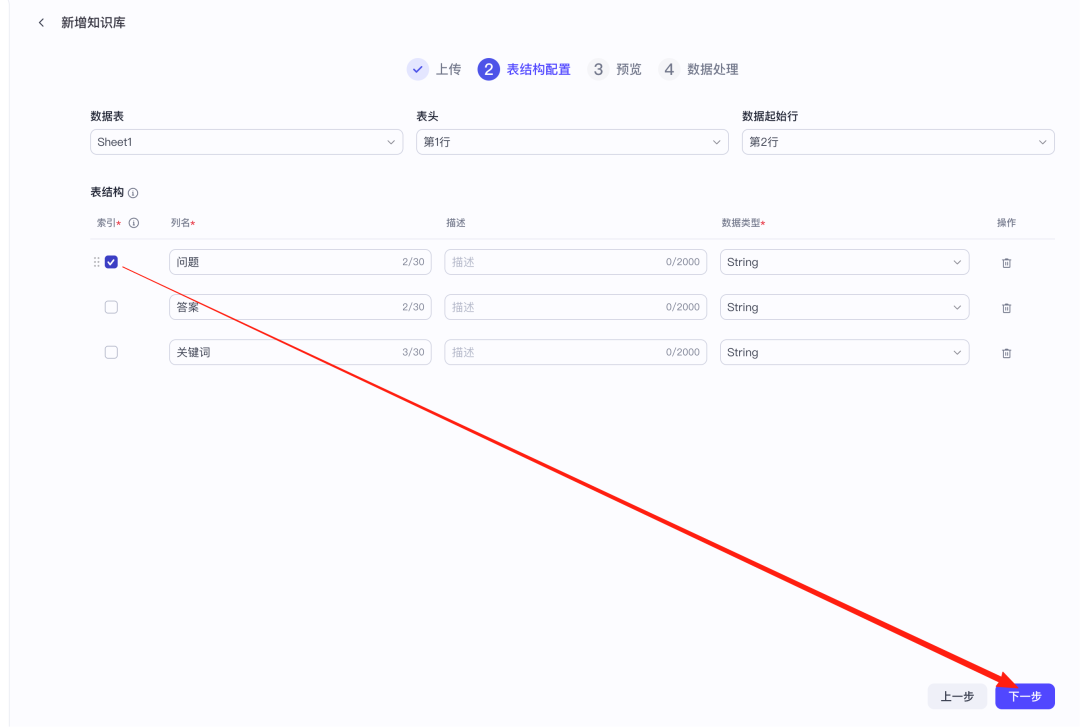
Task: Grab the drag handle of 问题 row
Action: [96, 262]
